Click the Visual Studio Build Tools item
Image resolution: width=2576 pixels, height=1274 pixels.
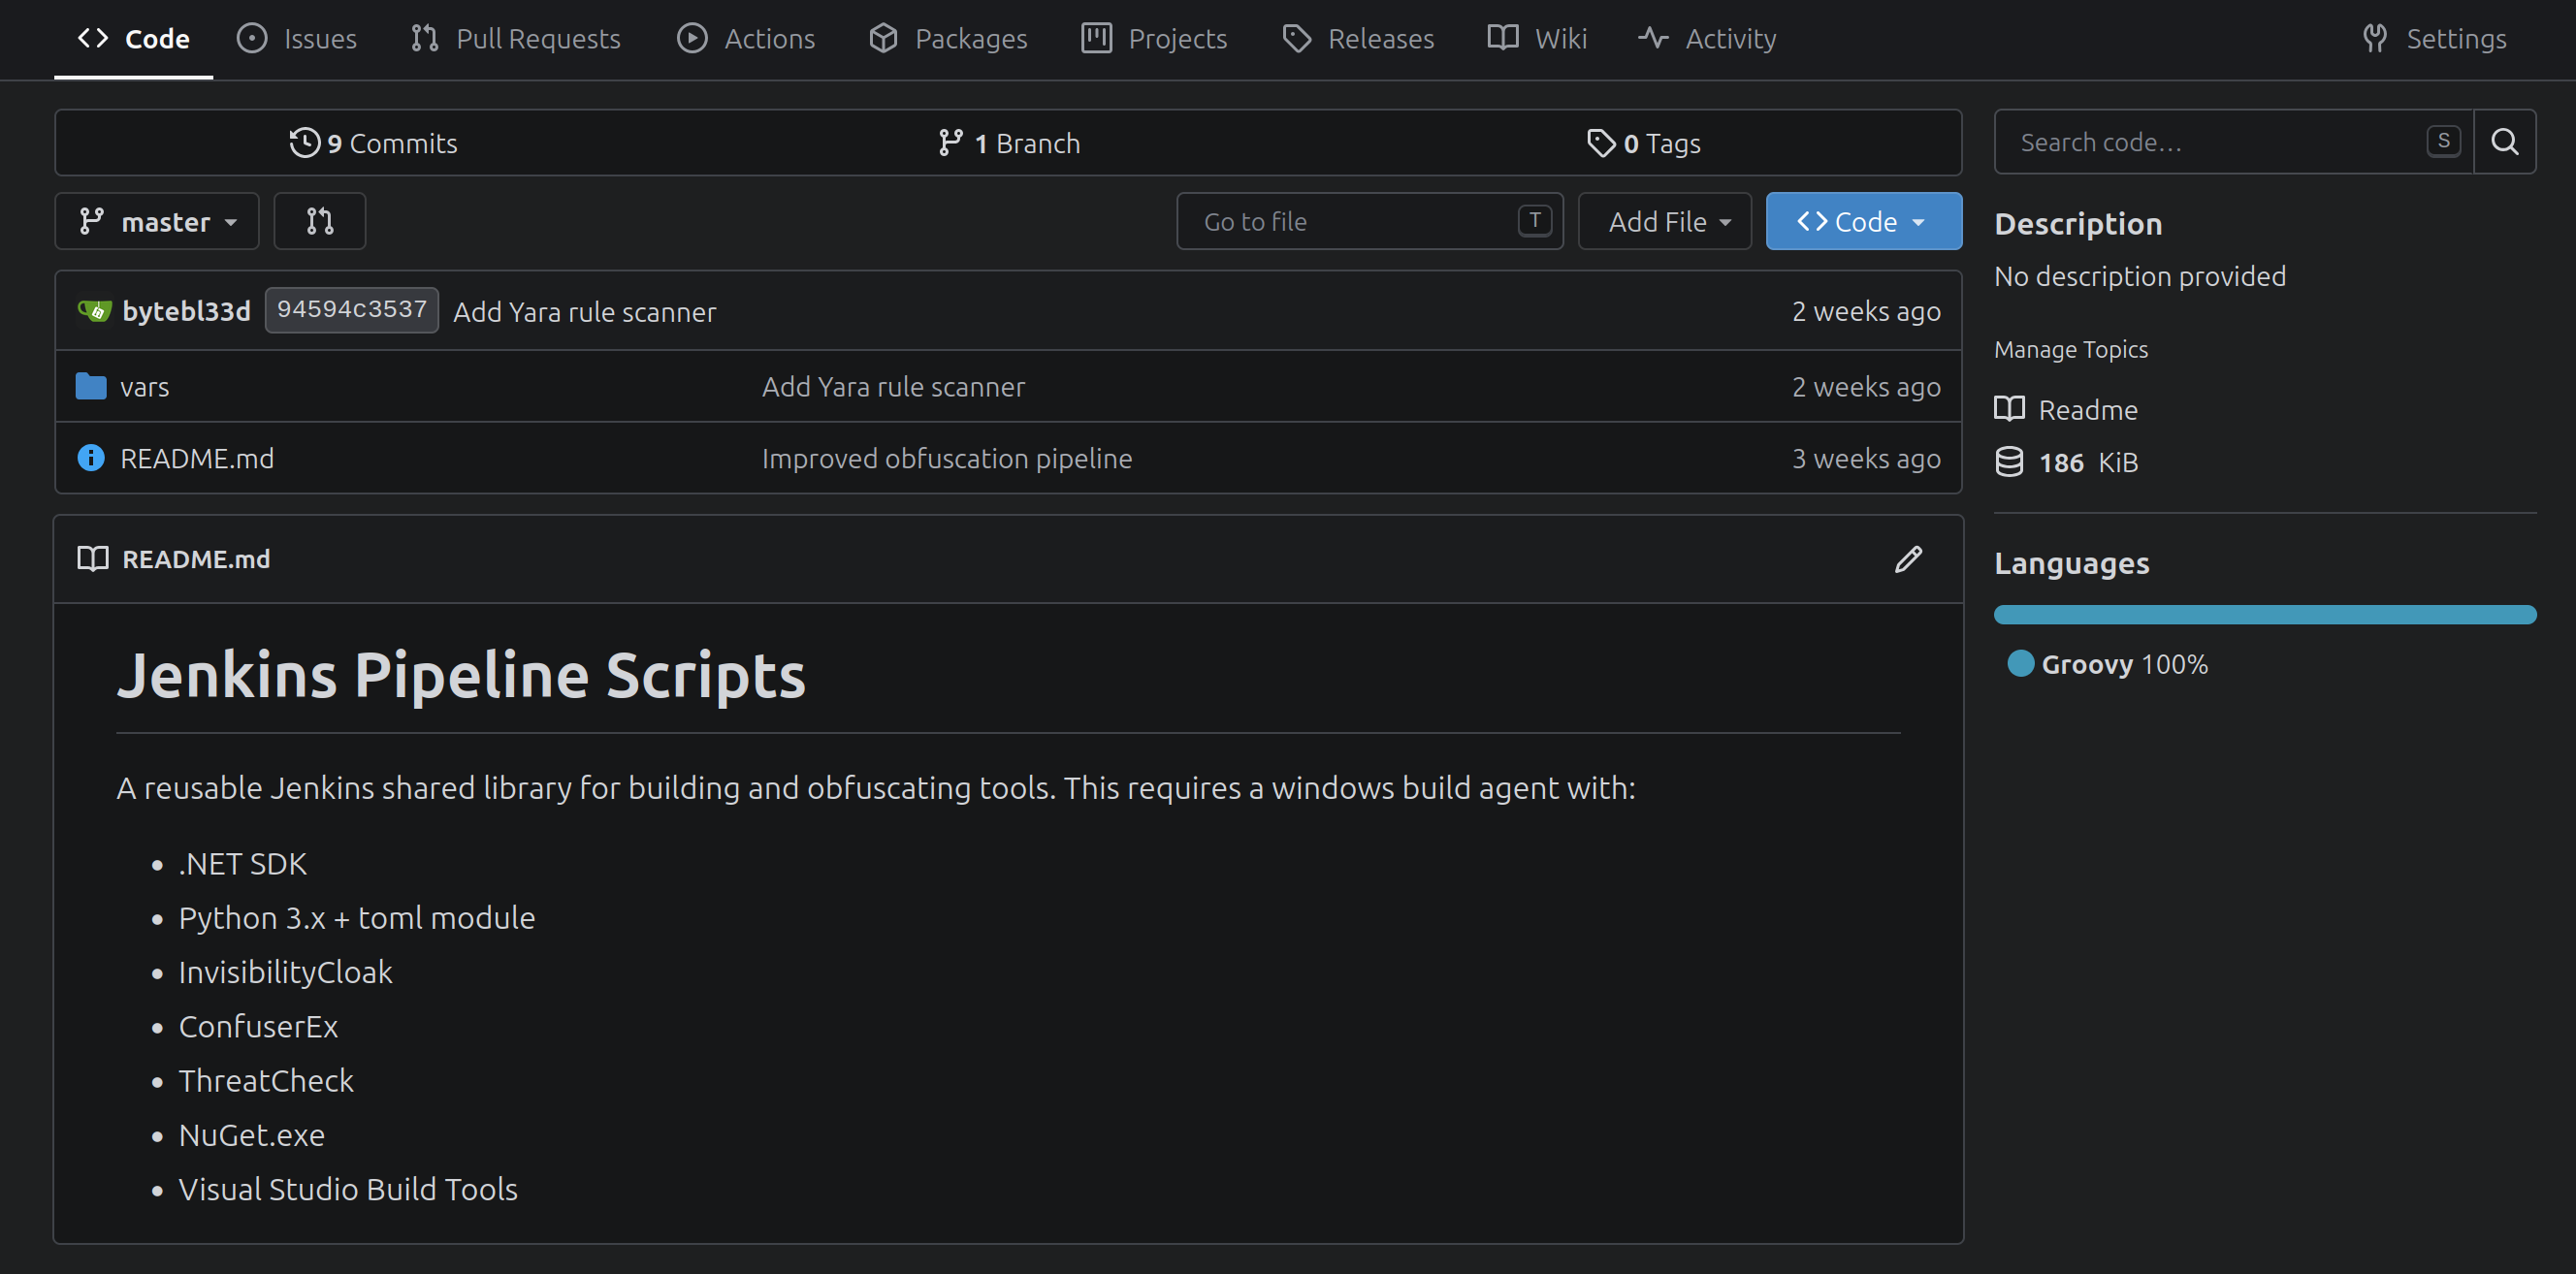point(348,1189)
